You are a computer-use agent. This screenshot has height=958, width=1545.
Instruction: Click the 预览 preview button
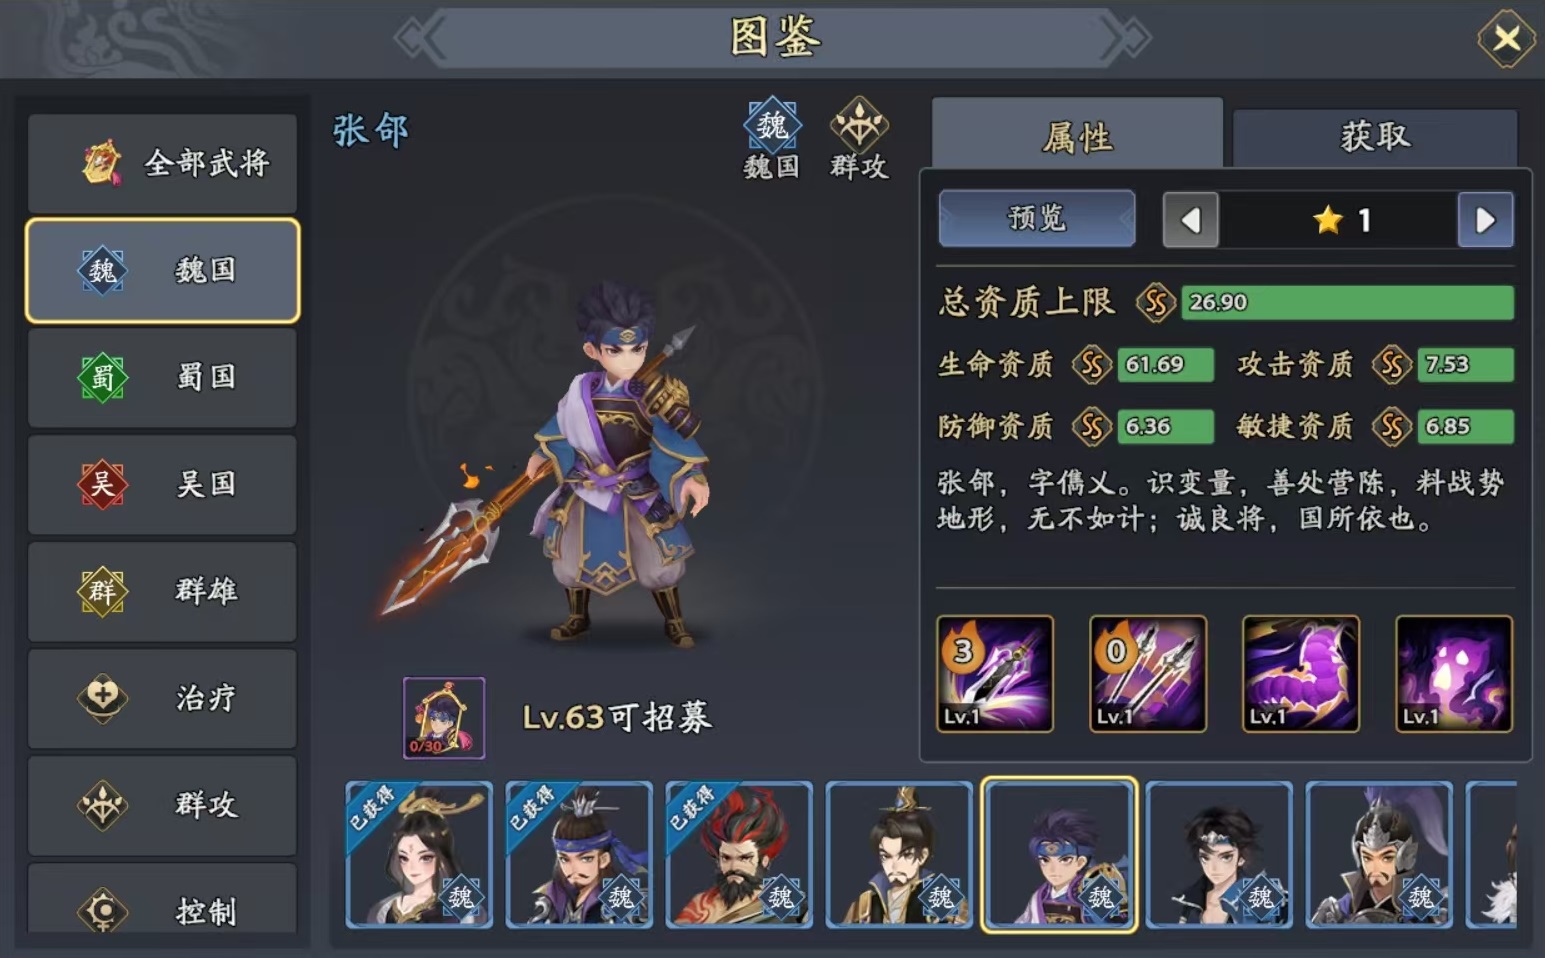[x=1037, y=218]
